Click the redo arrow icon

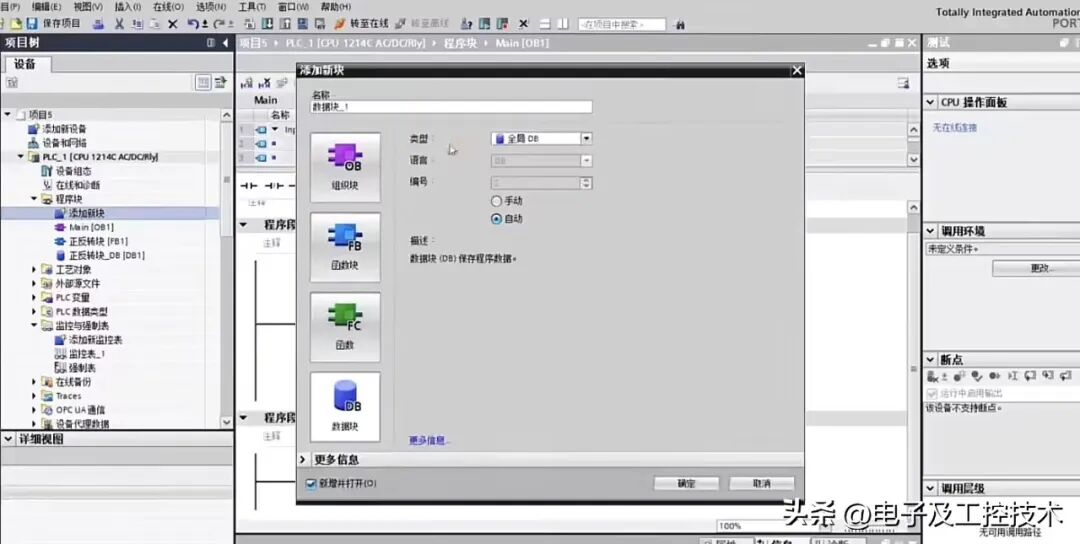[x=219, y=24]
